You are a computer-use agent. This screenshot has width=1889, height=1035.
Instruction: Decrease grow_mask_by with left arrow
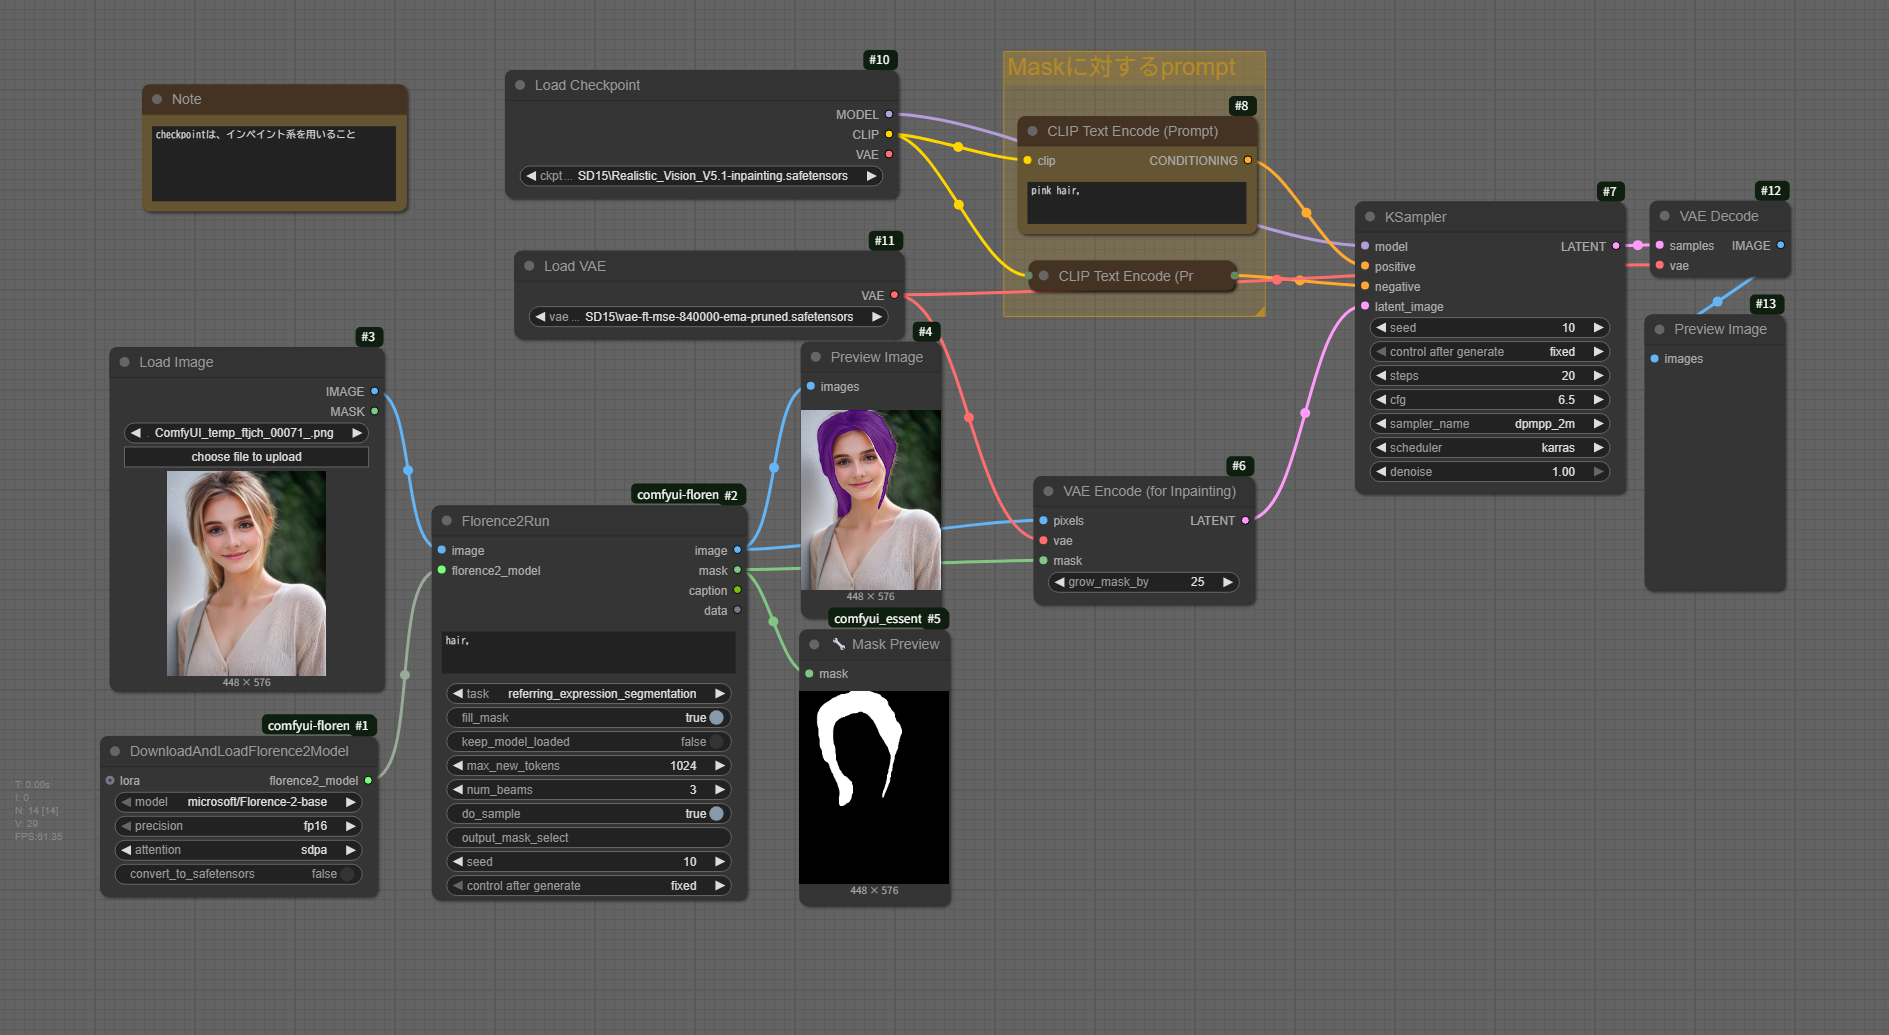[x=1059, y=582]
